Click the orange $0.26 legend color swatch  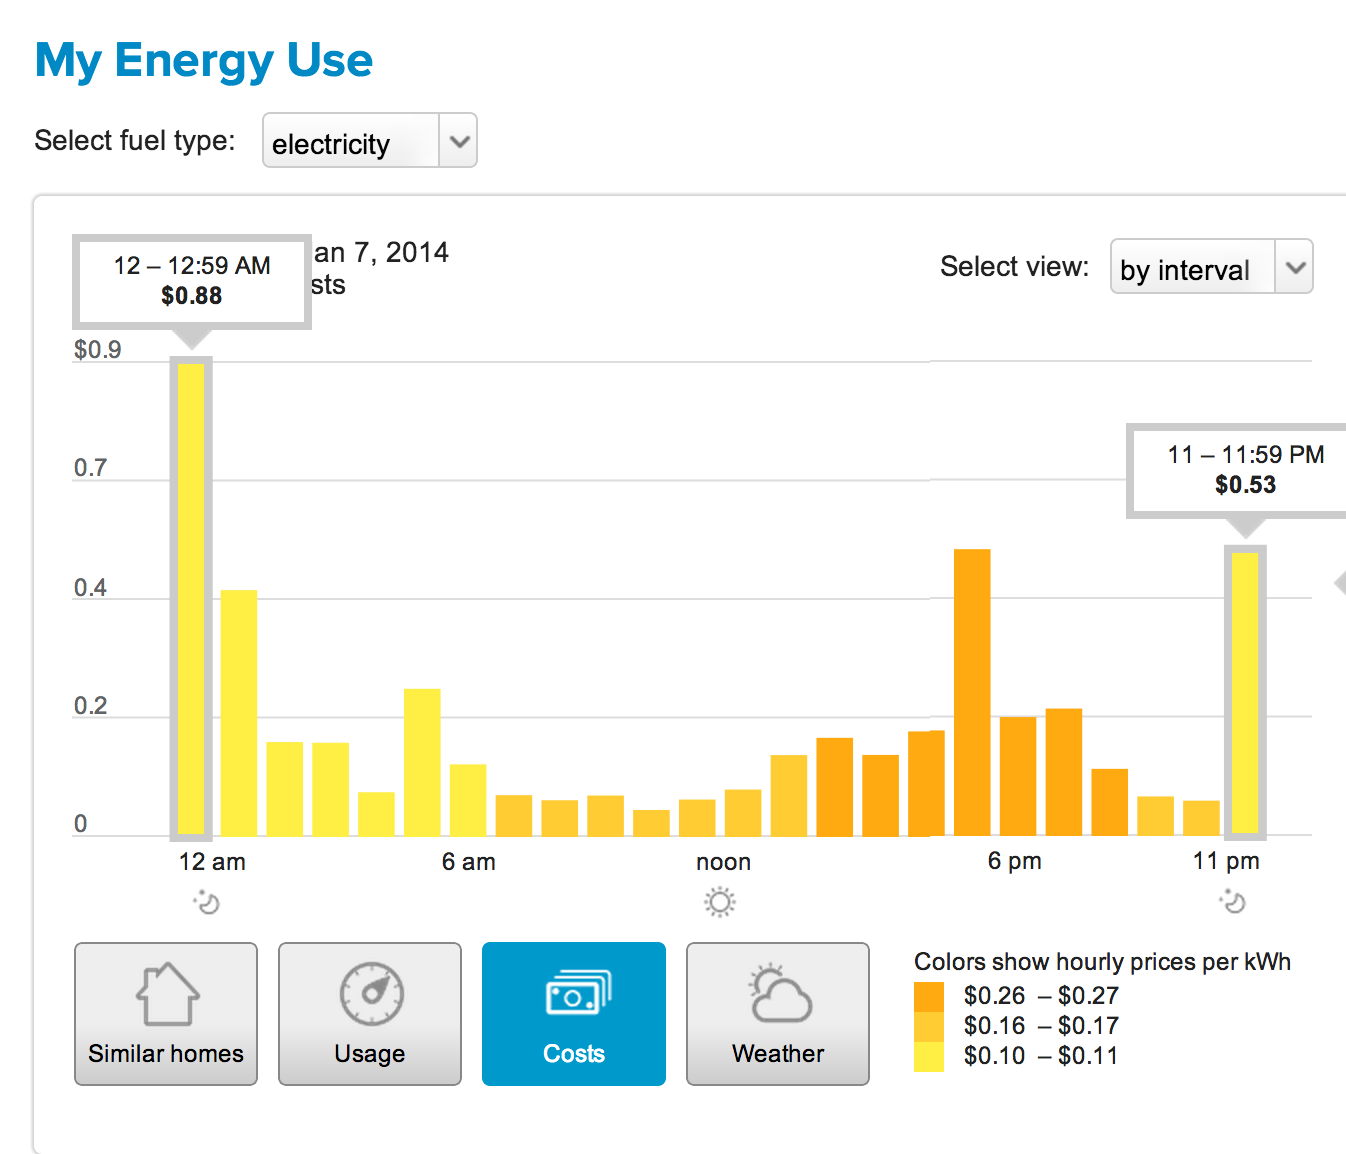pyautogui.click(x=928, y=995)
